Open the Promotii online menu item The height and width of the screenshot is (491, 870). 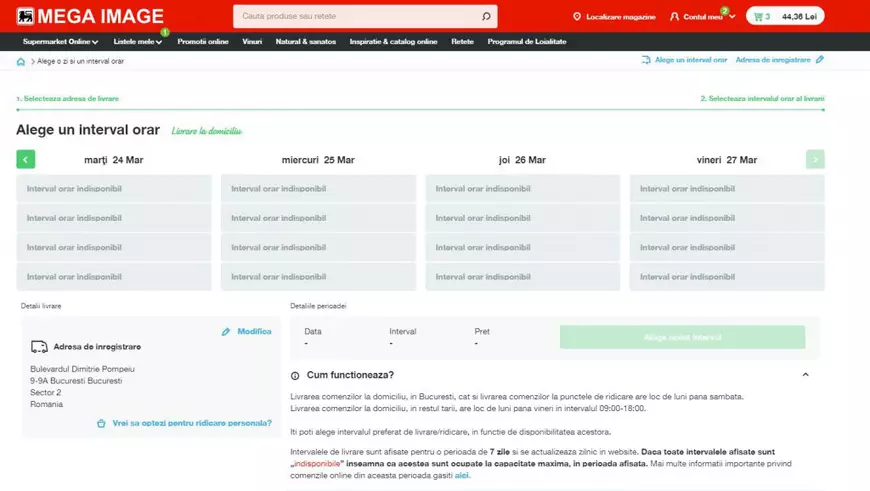click(203, 42)
